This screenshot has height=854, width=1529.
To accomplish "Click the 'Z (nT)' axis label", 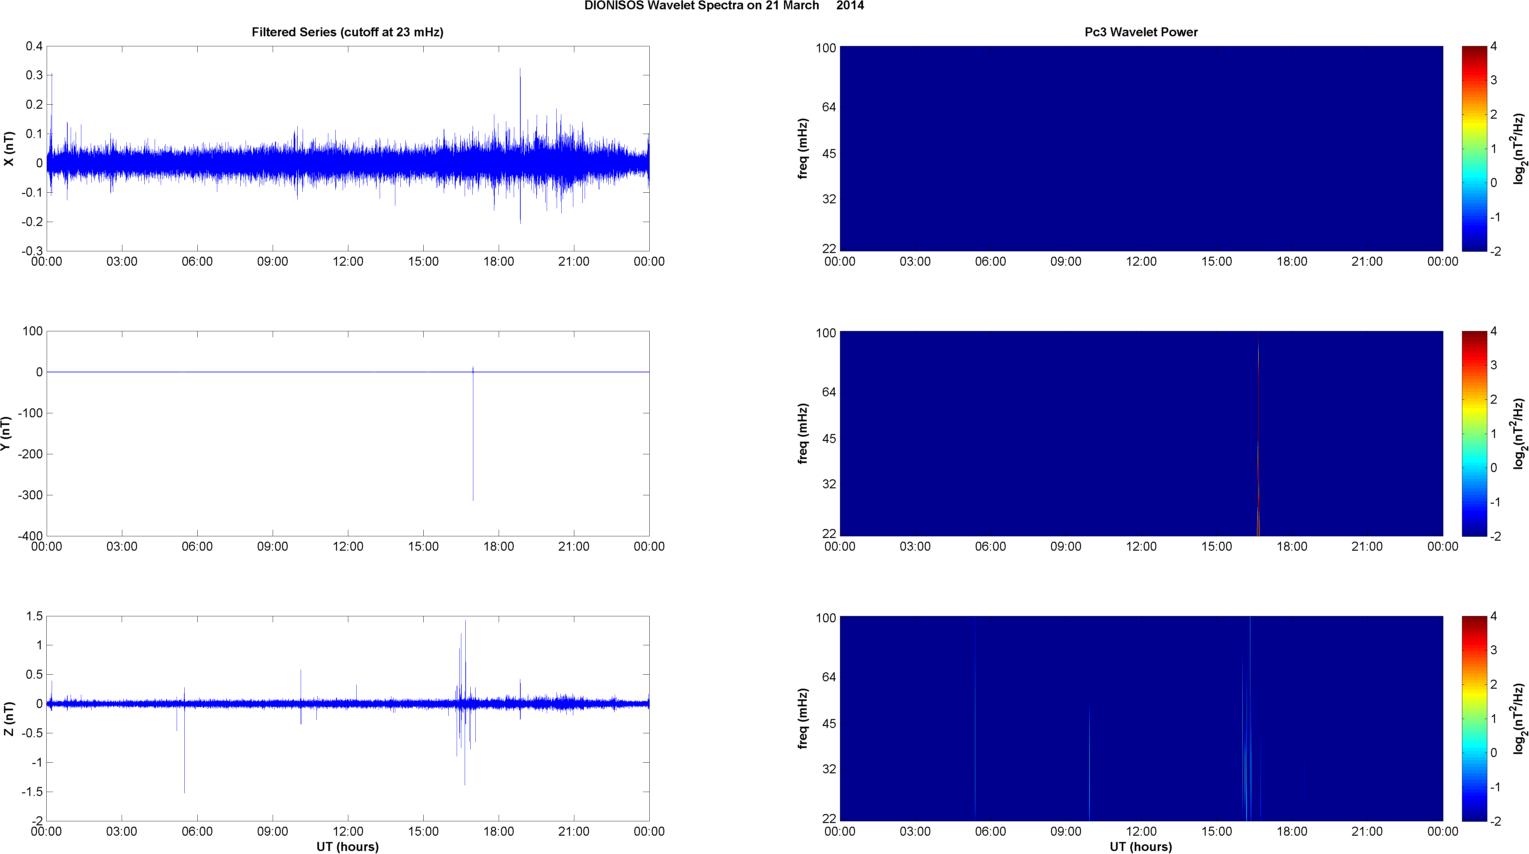I will pyautogui.click(x=9, y=719).
